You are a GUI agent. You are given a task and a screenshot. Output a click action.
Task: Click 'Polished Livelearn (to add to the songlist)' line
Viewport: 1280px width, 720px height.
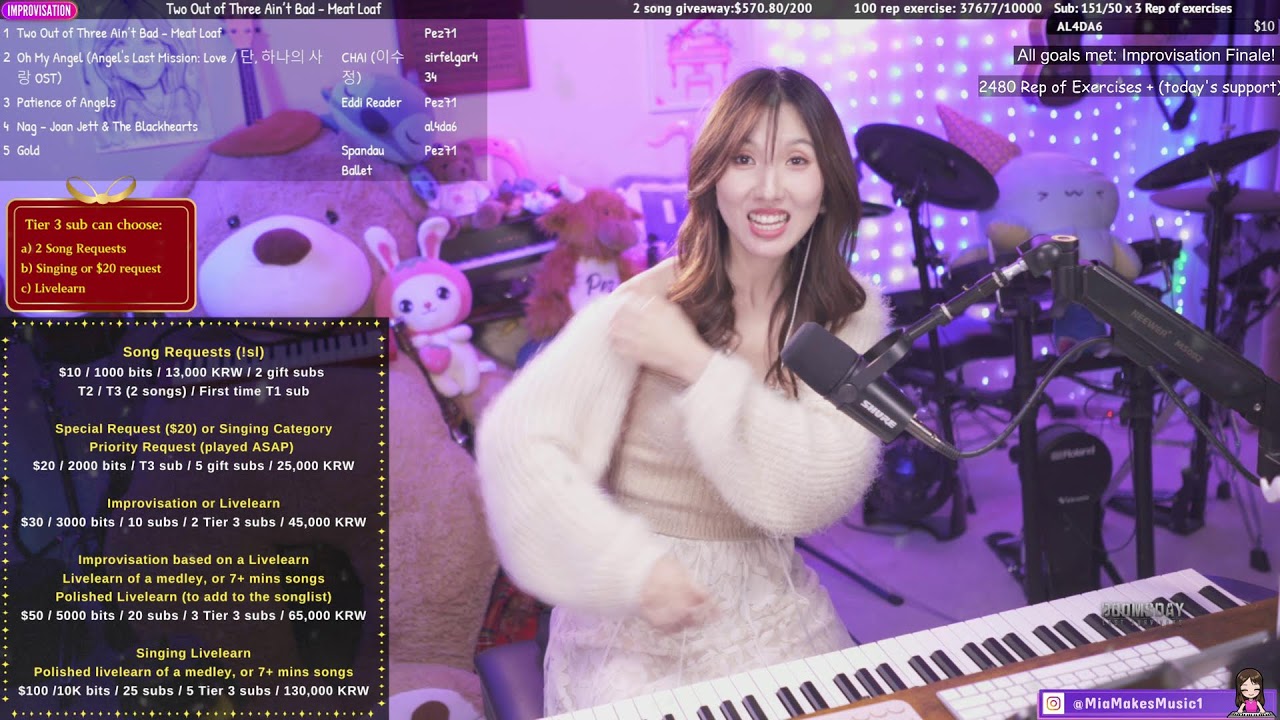coord(194,597)
